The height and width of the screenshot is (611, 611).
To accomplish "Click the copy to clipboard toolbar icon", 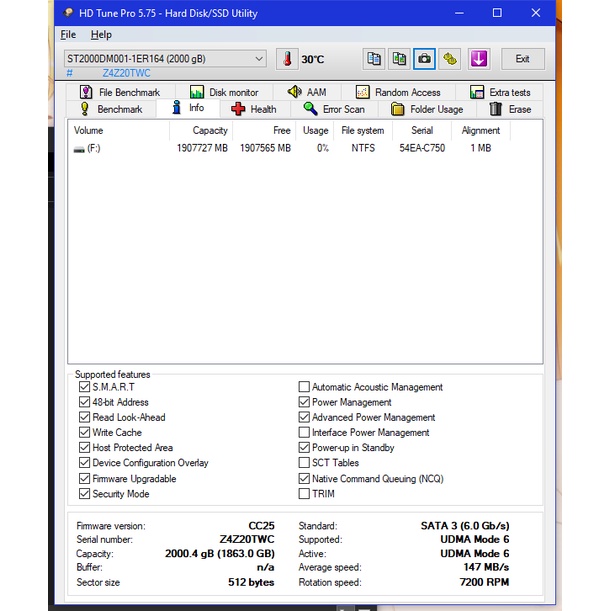I will click(374, 59).
